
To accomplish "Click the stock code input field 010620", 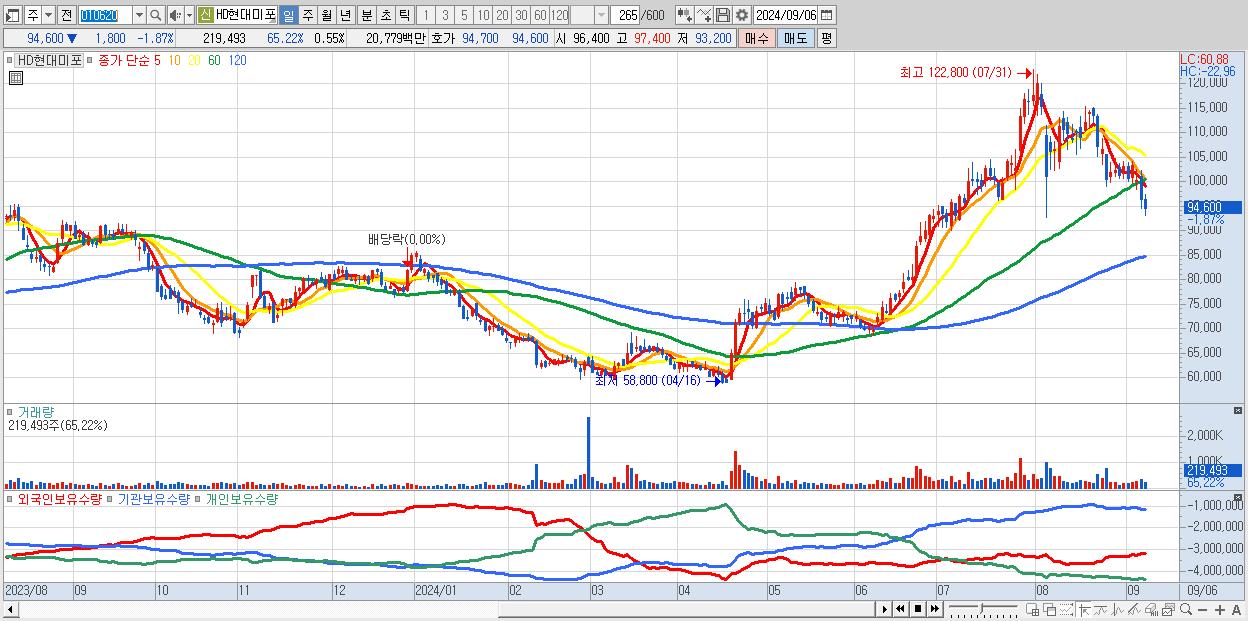I will point(105,15).
